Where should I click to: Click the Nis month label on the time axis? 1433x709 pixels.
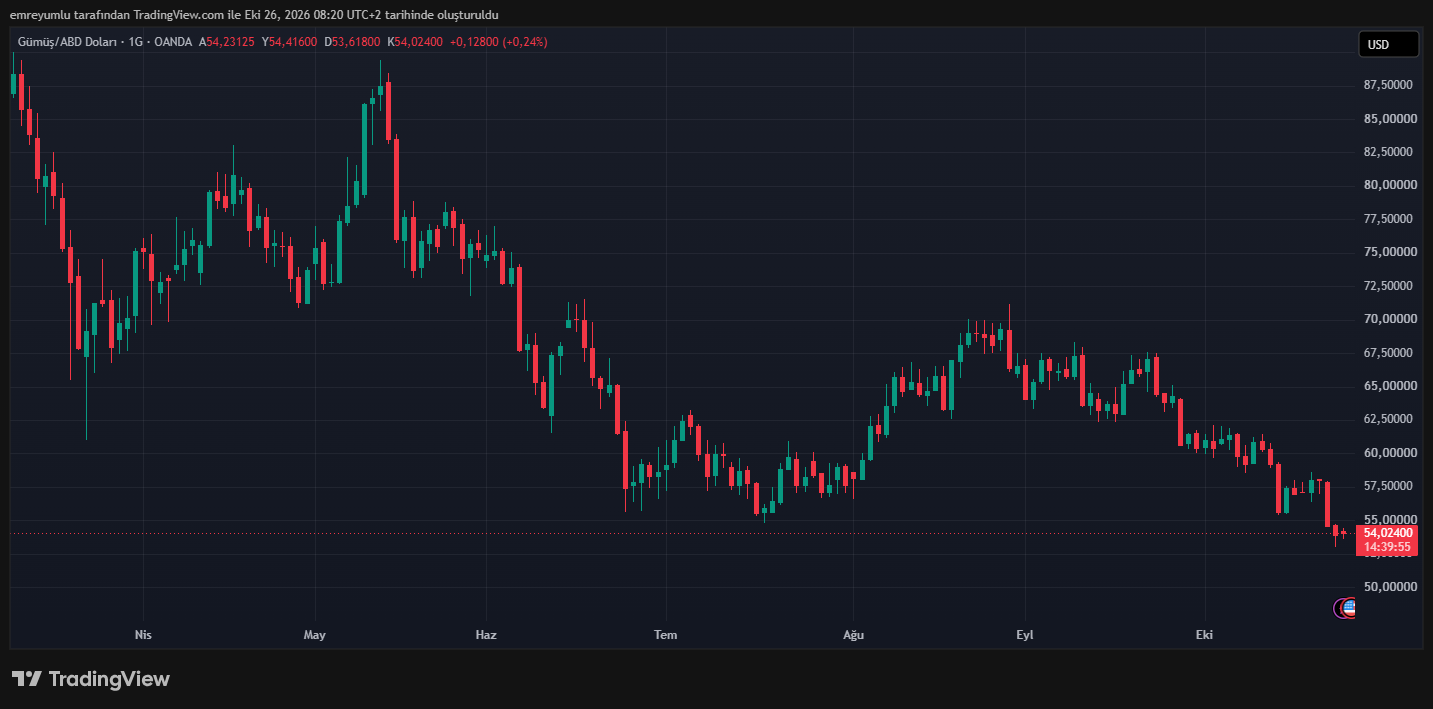[x=143, y=635]
